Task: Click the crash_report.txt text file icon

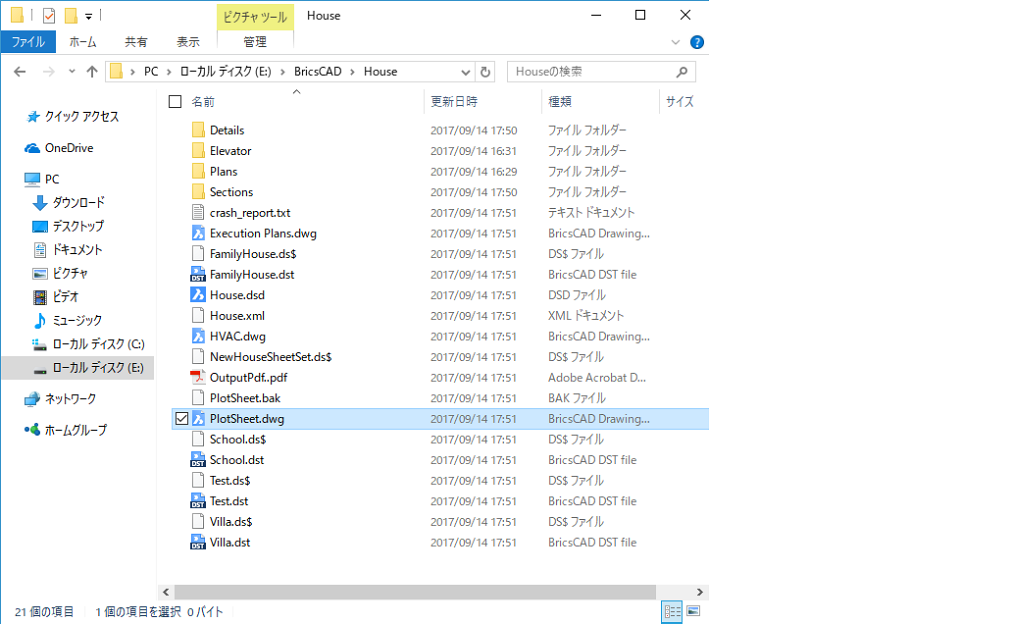Action: point(198,213)
